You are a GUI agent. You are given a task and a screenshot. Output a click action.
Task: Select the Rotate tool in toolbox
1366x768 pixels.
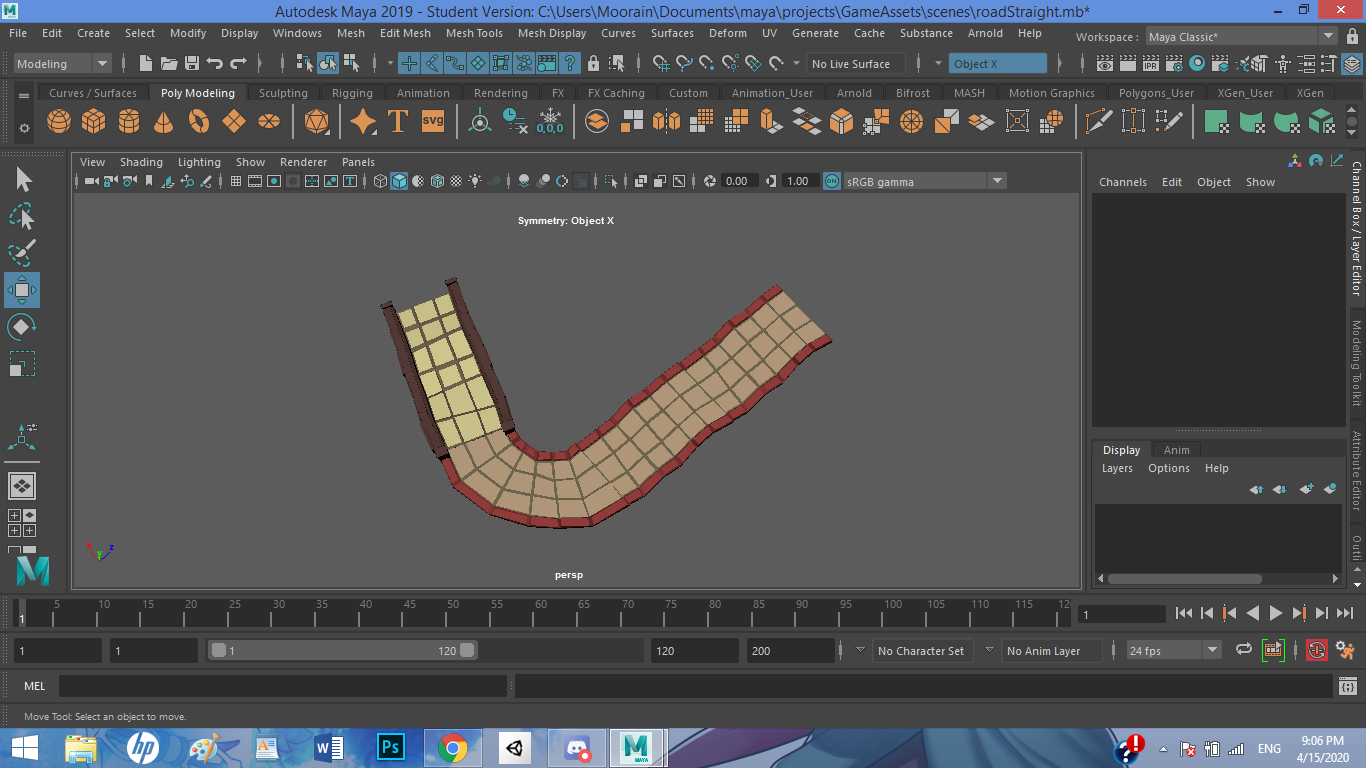[x=22, y=327]
